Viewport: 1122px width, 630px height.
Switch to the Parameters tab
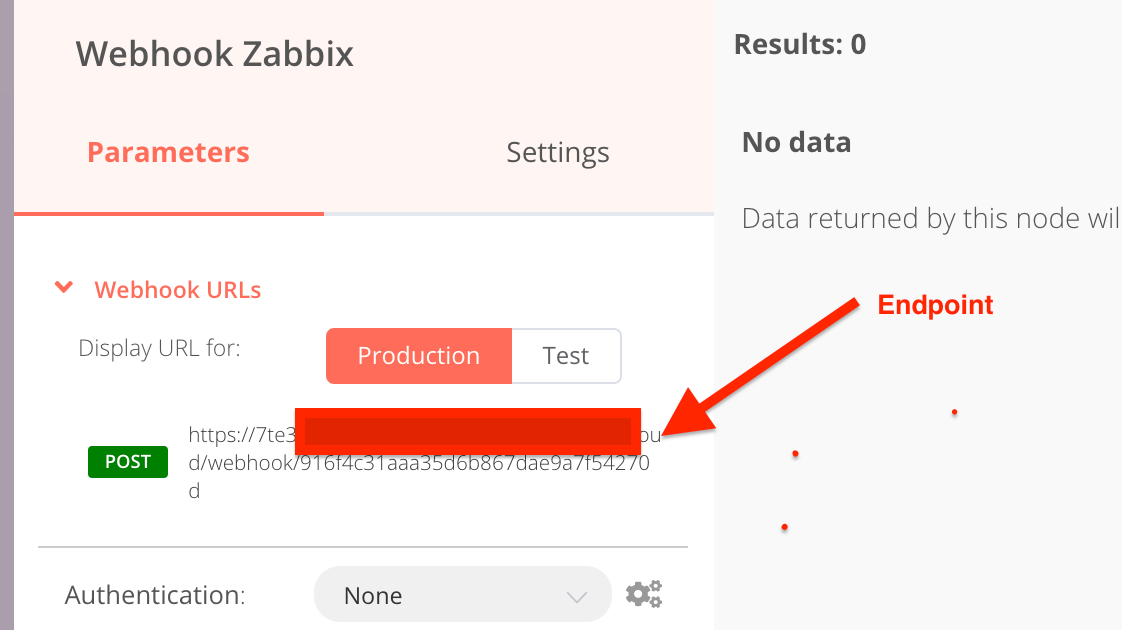pos(168,152)
